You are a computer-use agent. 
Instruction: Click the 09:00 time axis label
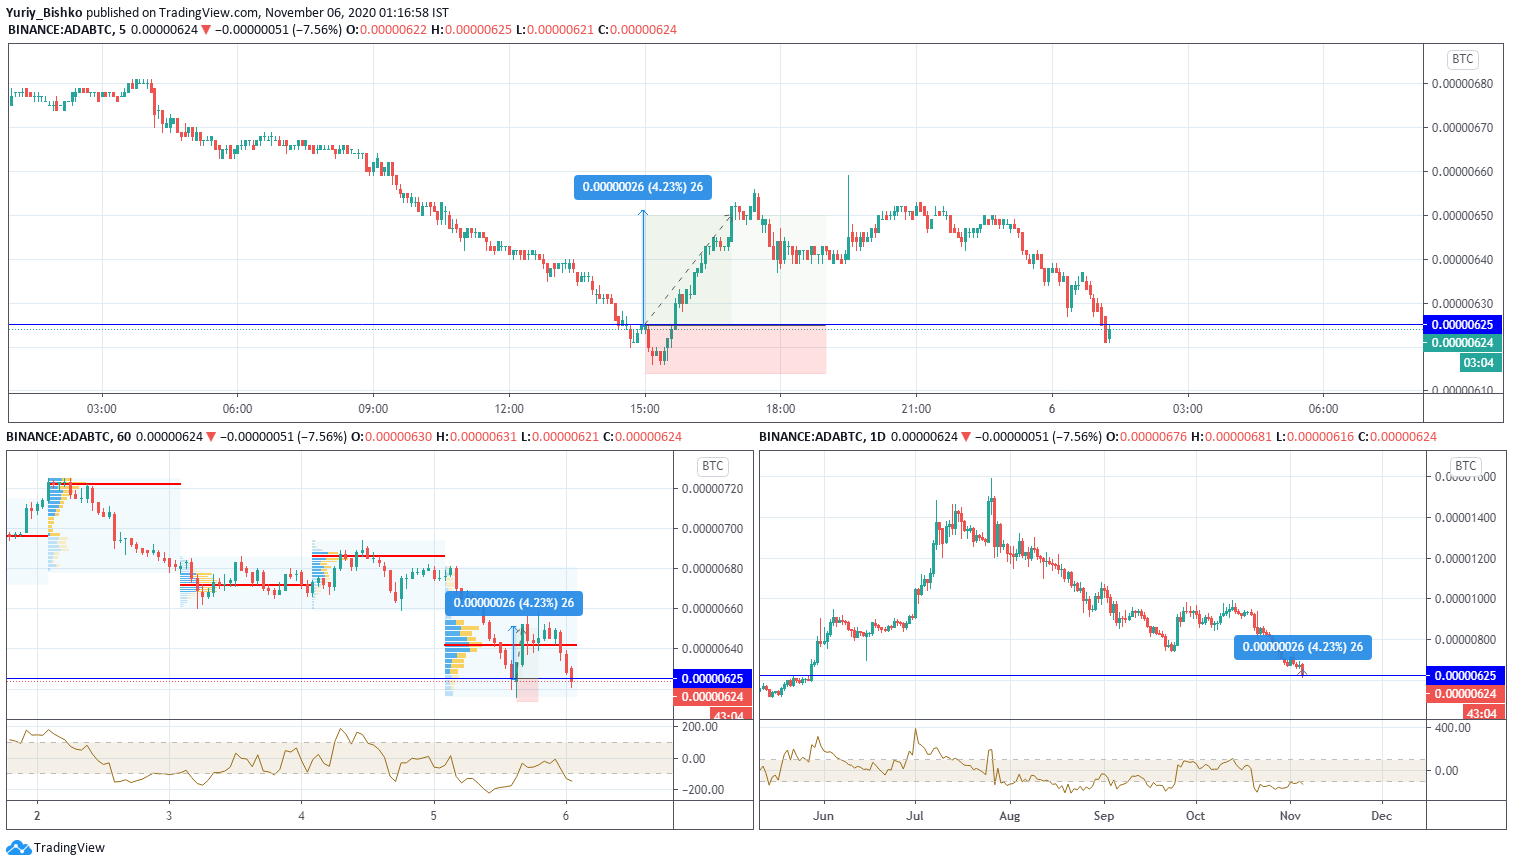tap(373, 409)
